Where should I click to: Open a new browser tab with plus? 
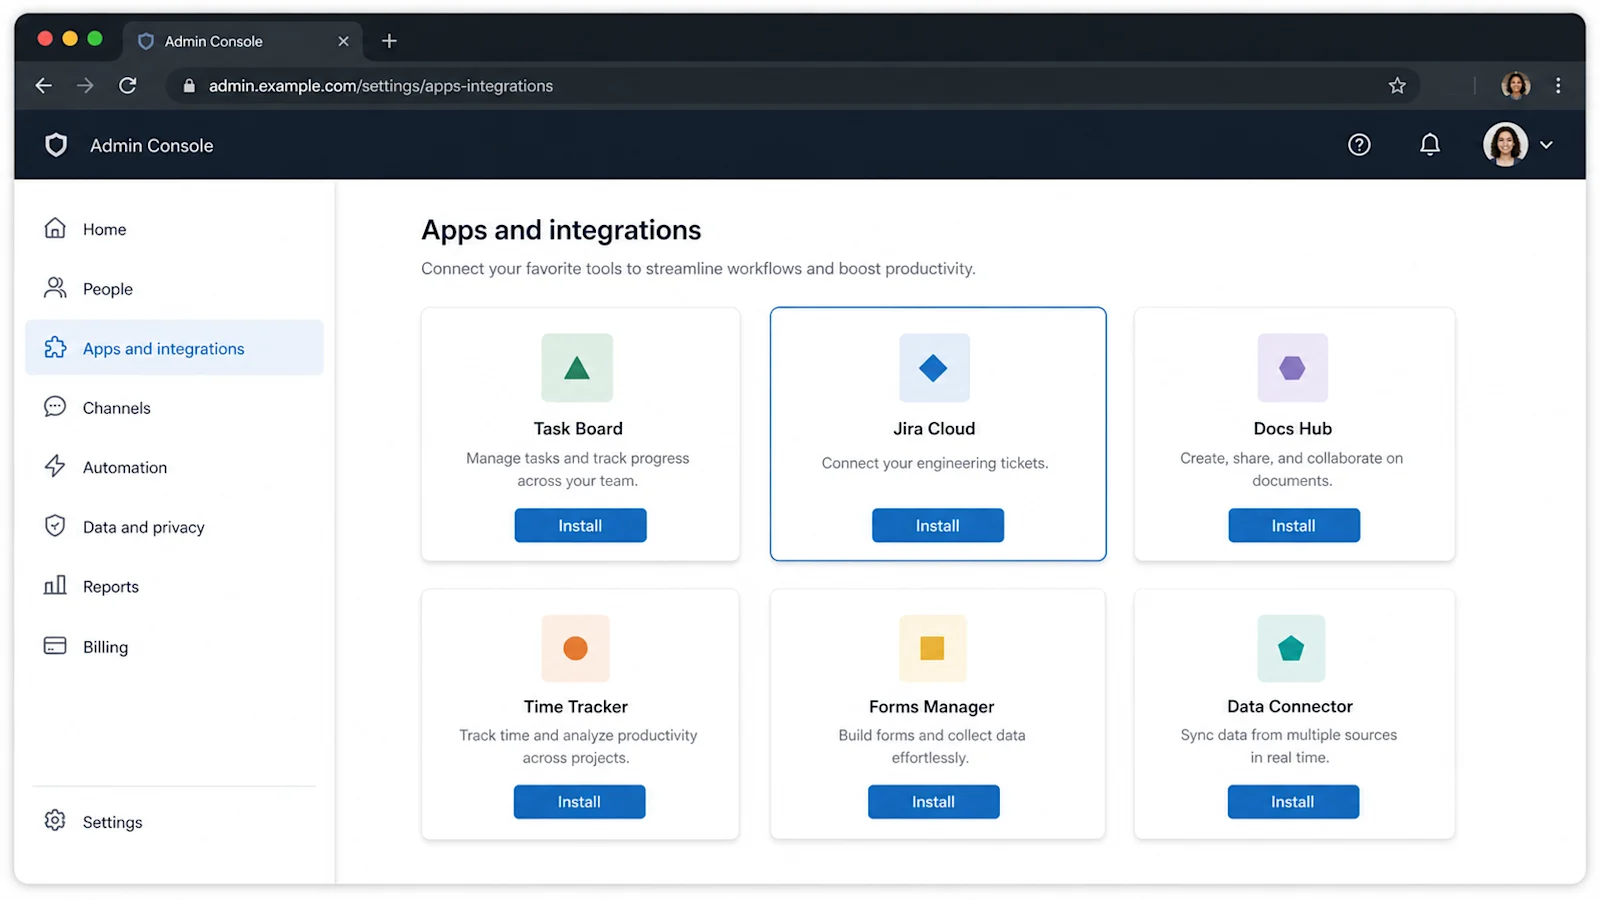click(390, 41)
